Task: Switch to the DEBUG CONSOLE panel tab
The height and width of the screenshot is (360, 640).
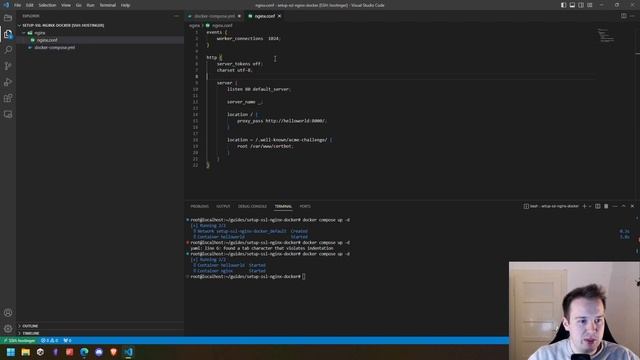Action: 252,207
